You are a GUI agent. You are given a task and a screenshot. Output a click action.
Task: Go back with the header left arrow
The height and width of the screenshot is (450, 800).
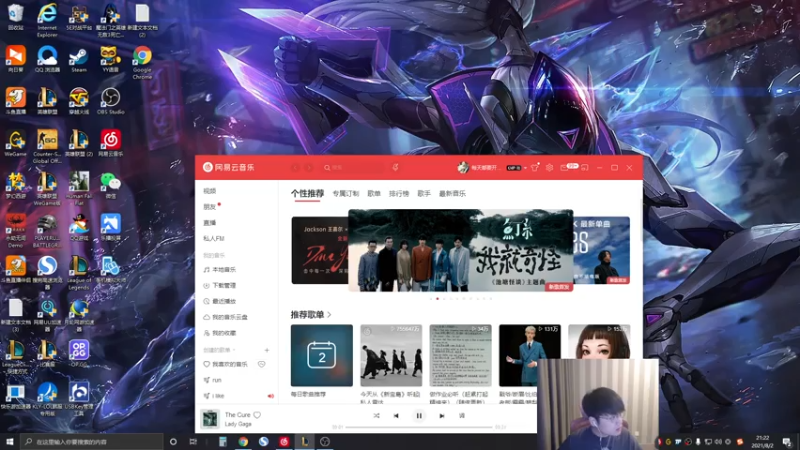pos(295,167)
